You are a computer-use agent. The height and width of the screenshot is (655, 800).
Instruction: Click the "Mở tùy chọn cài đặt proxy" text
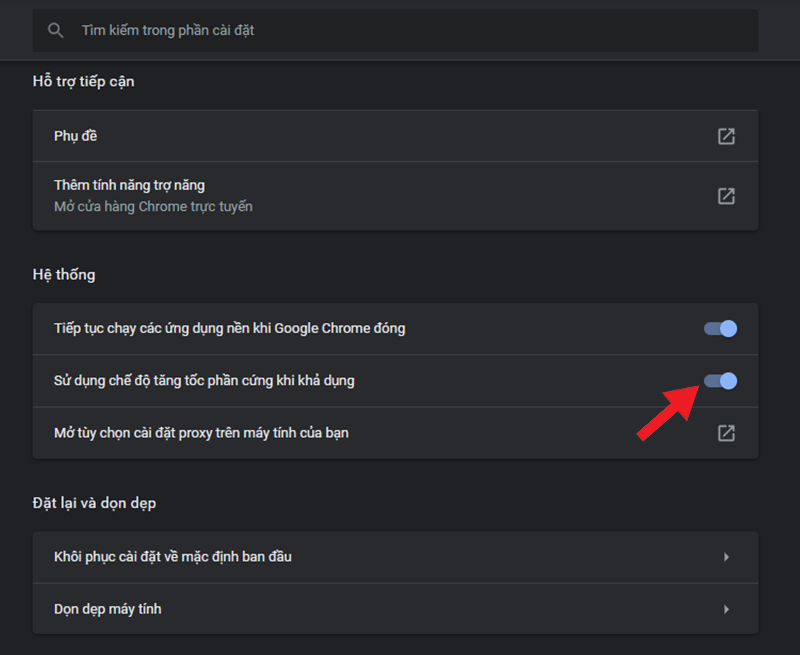[x=201, y=433]
